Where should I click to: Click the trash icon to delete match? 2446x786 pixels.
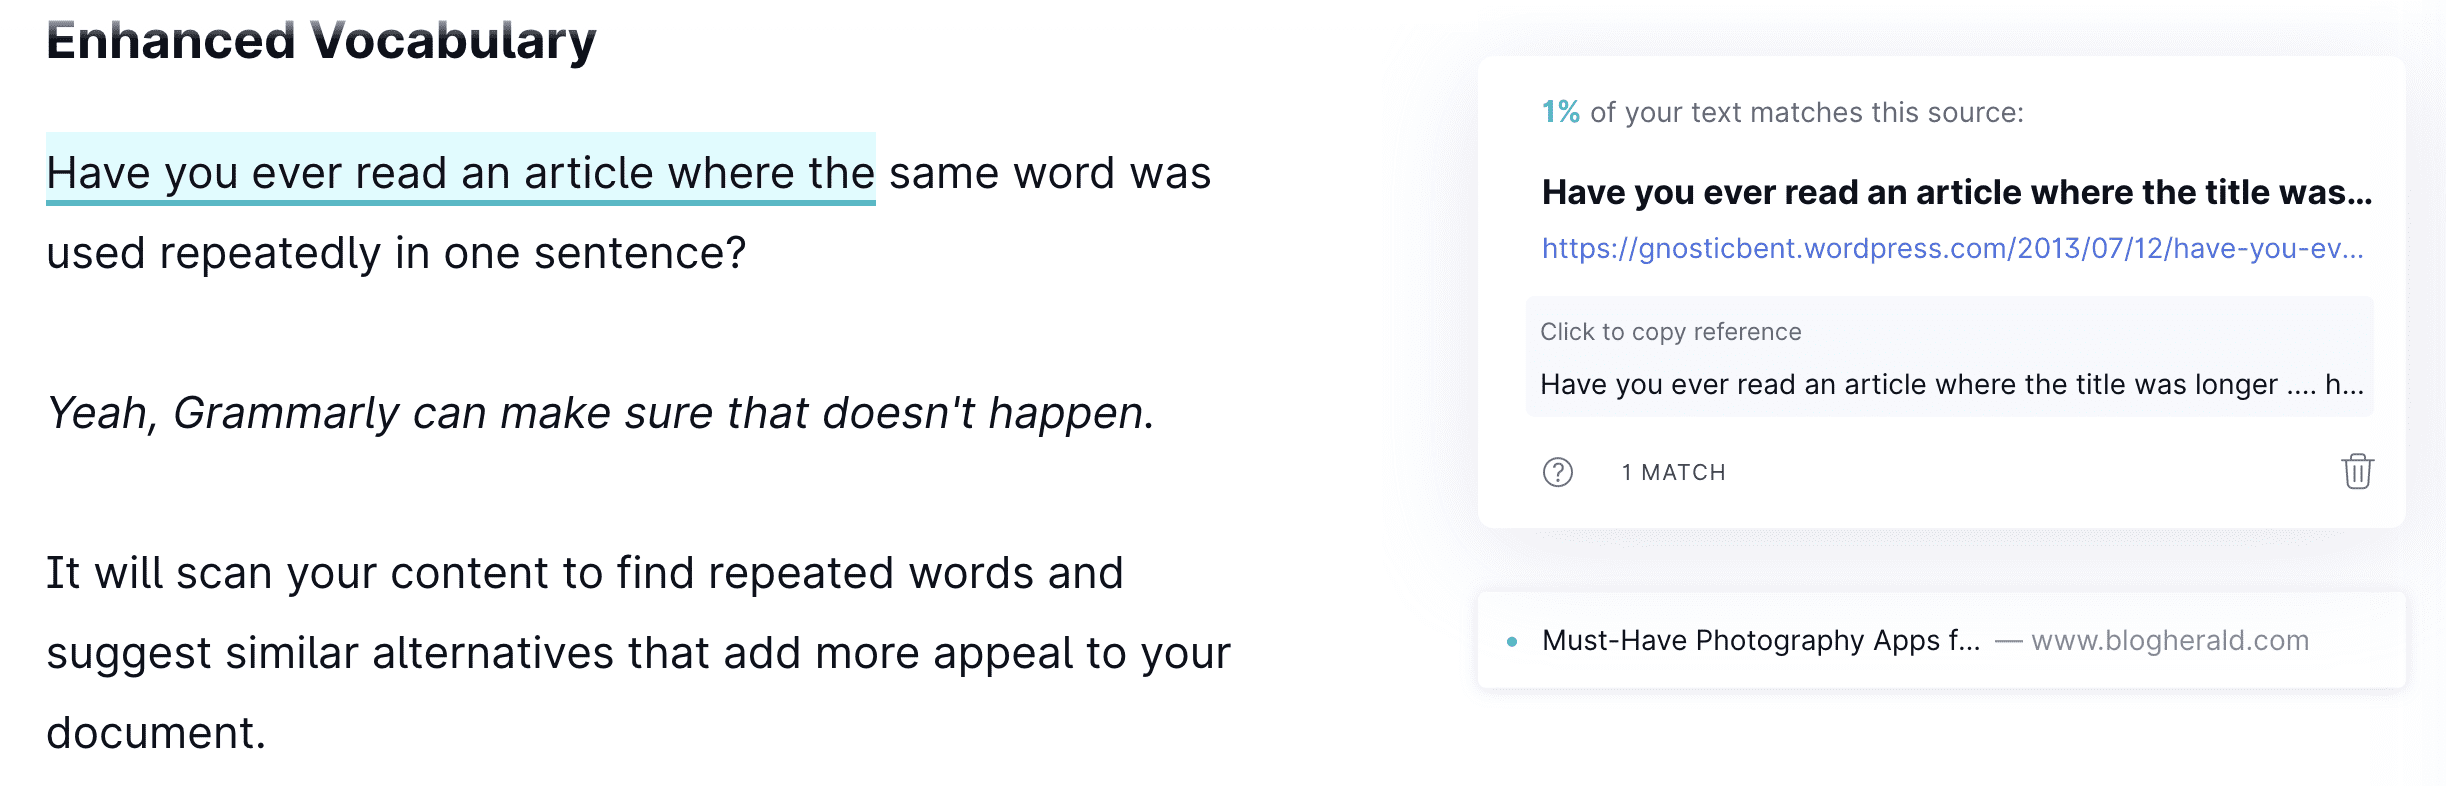pos(2357,471)
